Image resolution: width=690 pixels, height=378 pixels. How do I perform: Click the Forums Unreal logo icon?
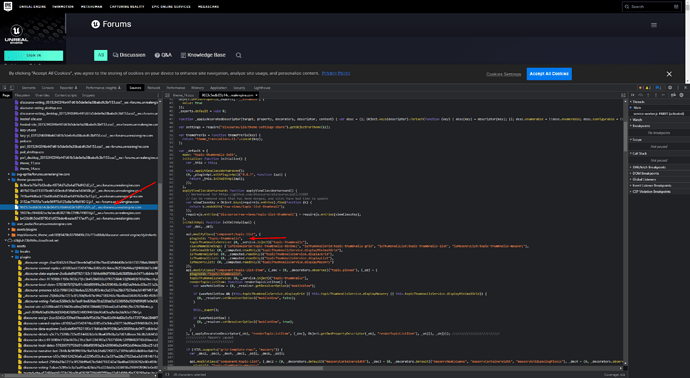click(x=95, y=24)
